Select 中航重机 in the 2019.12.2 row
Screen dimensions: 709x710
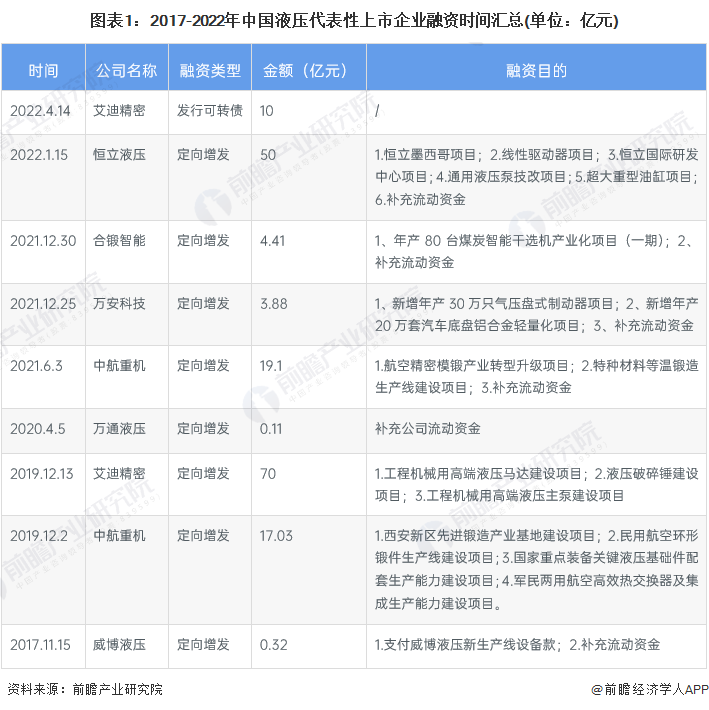[120, 536]
